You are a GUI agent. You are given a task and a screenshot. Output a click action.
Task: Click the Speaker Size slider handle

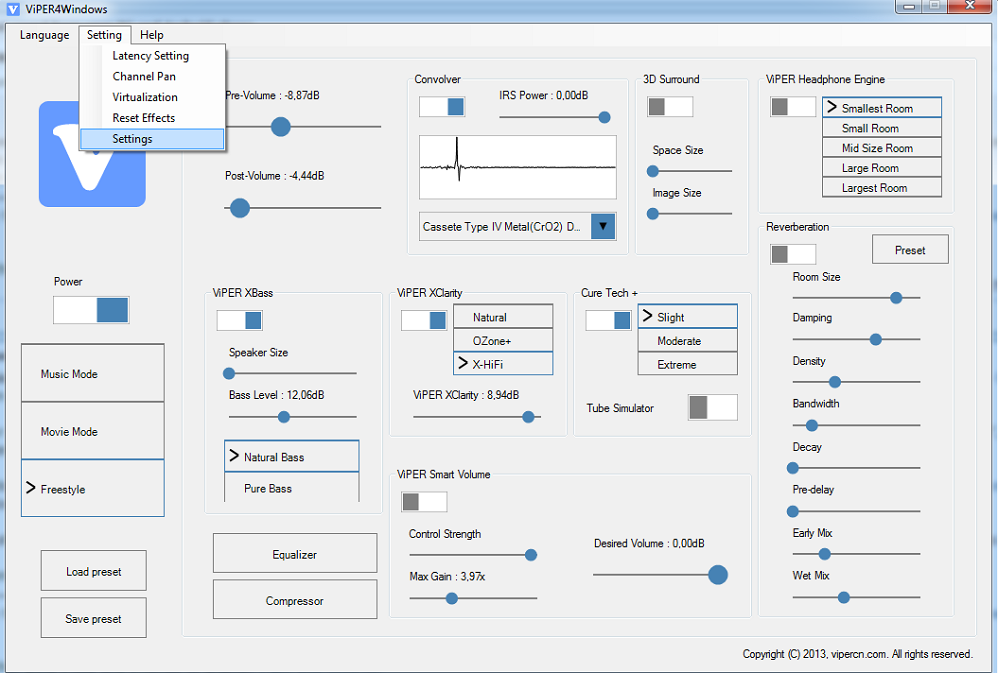pos(229,374)
